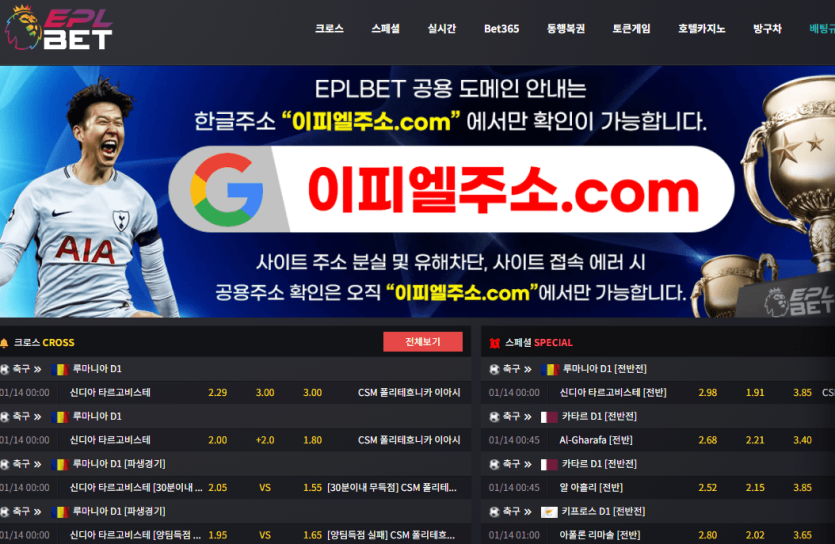
Task: Open the Bet365 menu
Action: (x=501, y=29)
